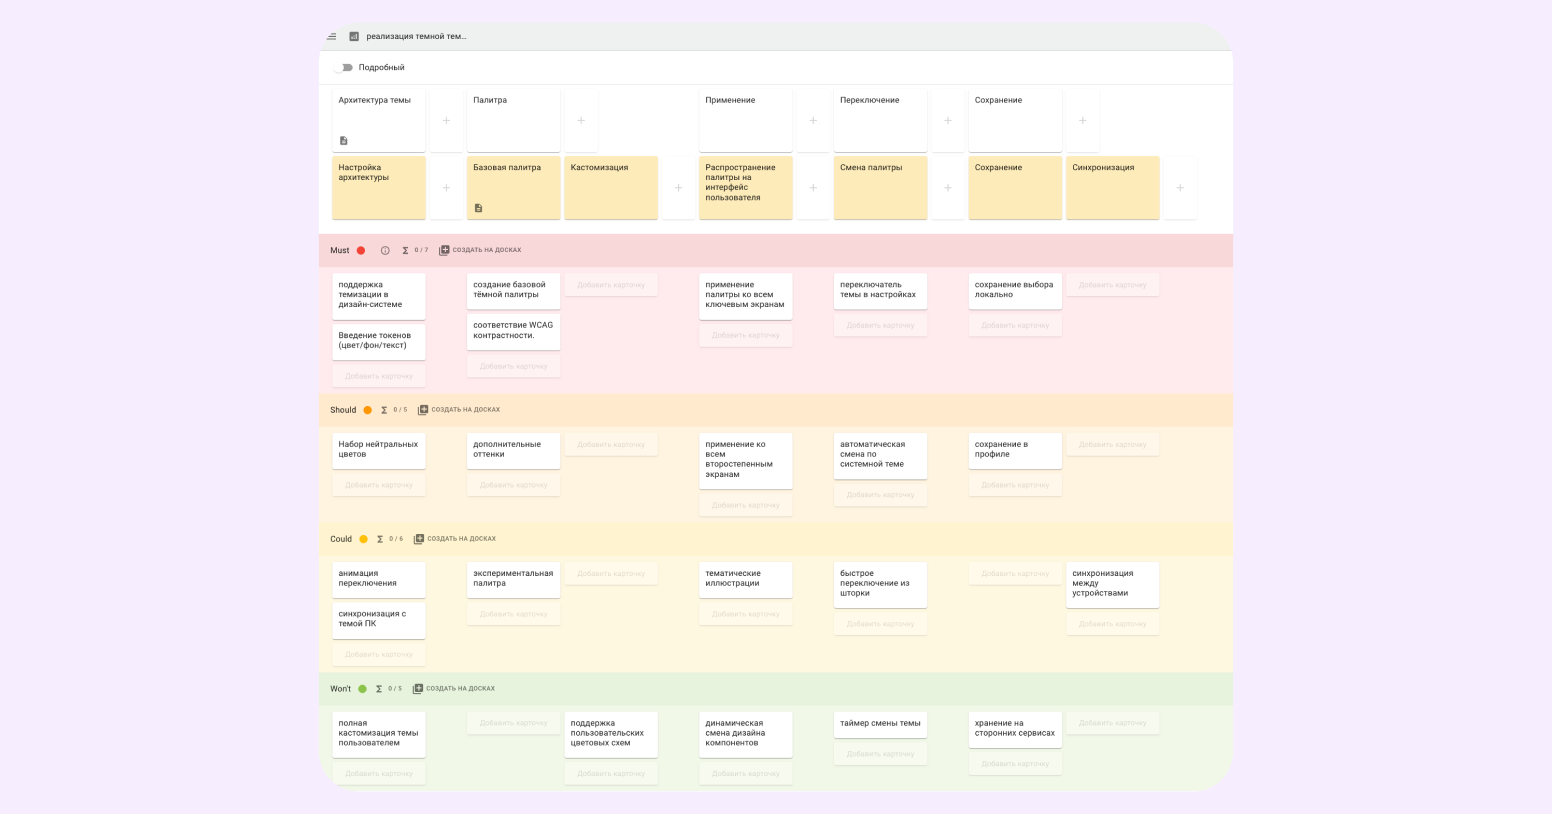Enable the Подробный toggle switch
The width and height of the screenshot is (1552, 814).
(x=345, y=68)
